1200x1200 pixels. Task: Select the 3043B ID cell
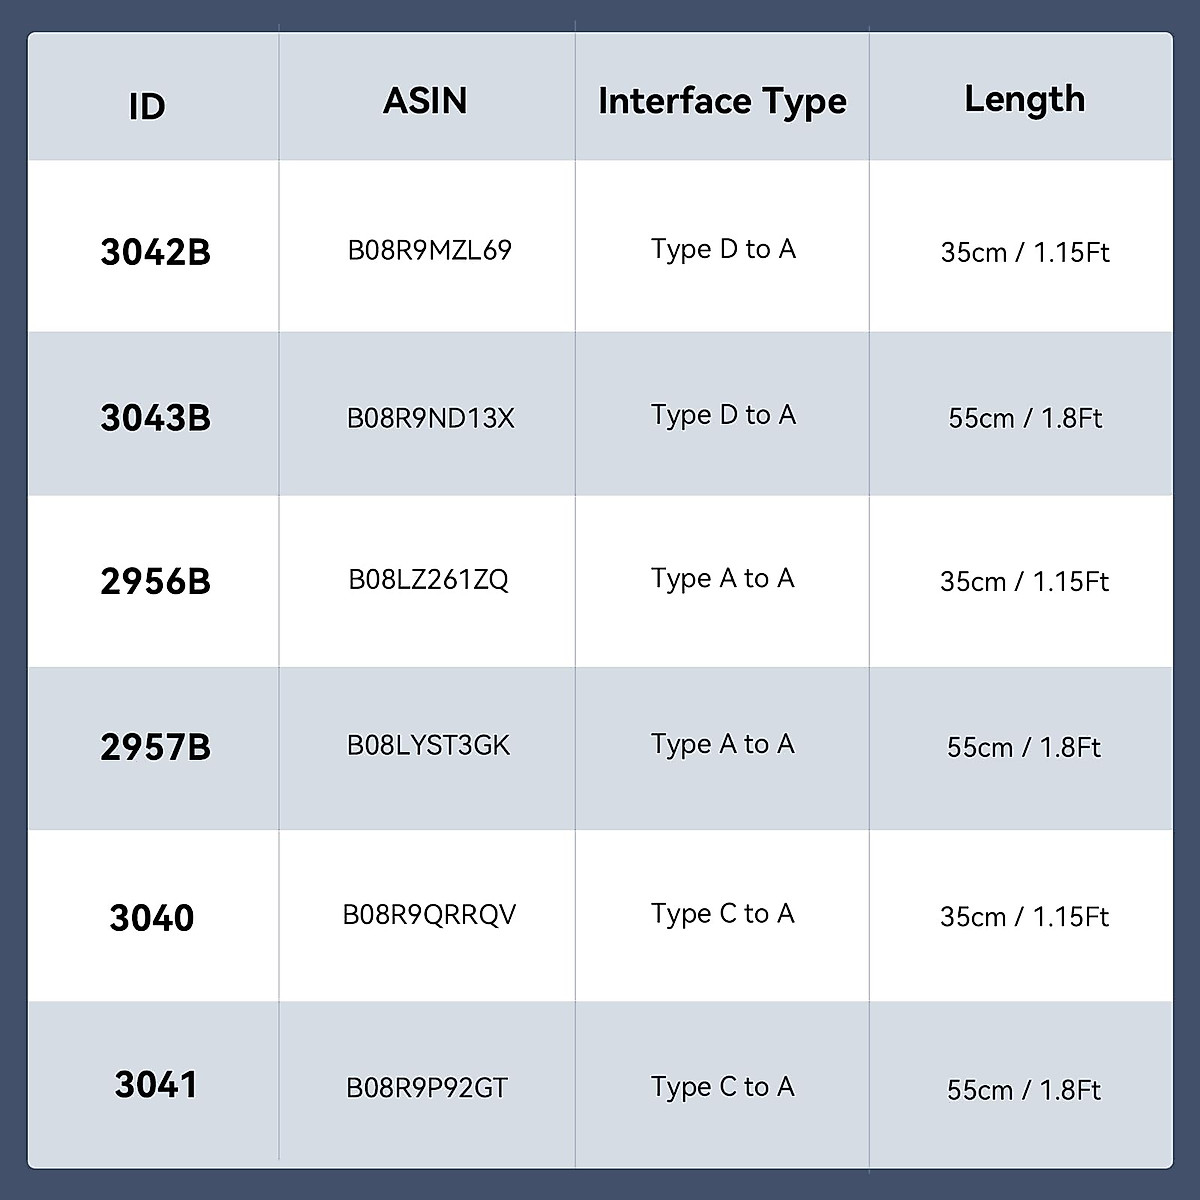click(x=155, y=418)
